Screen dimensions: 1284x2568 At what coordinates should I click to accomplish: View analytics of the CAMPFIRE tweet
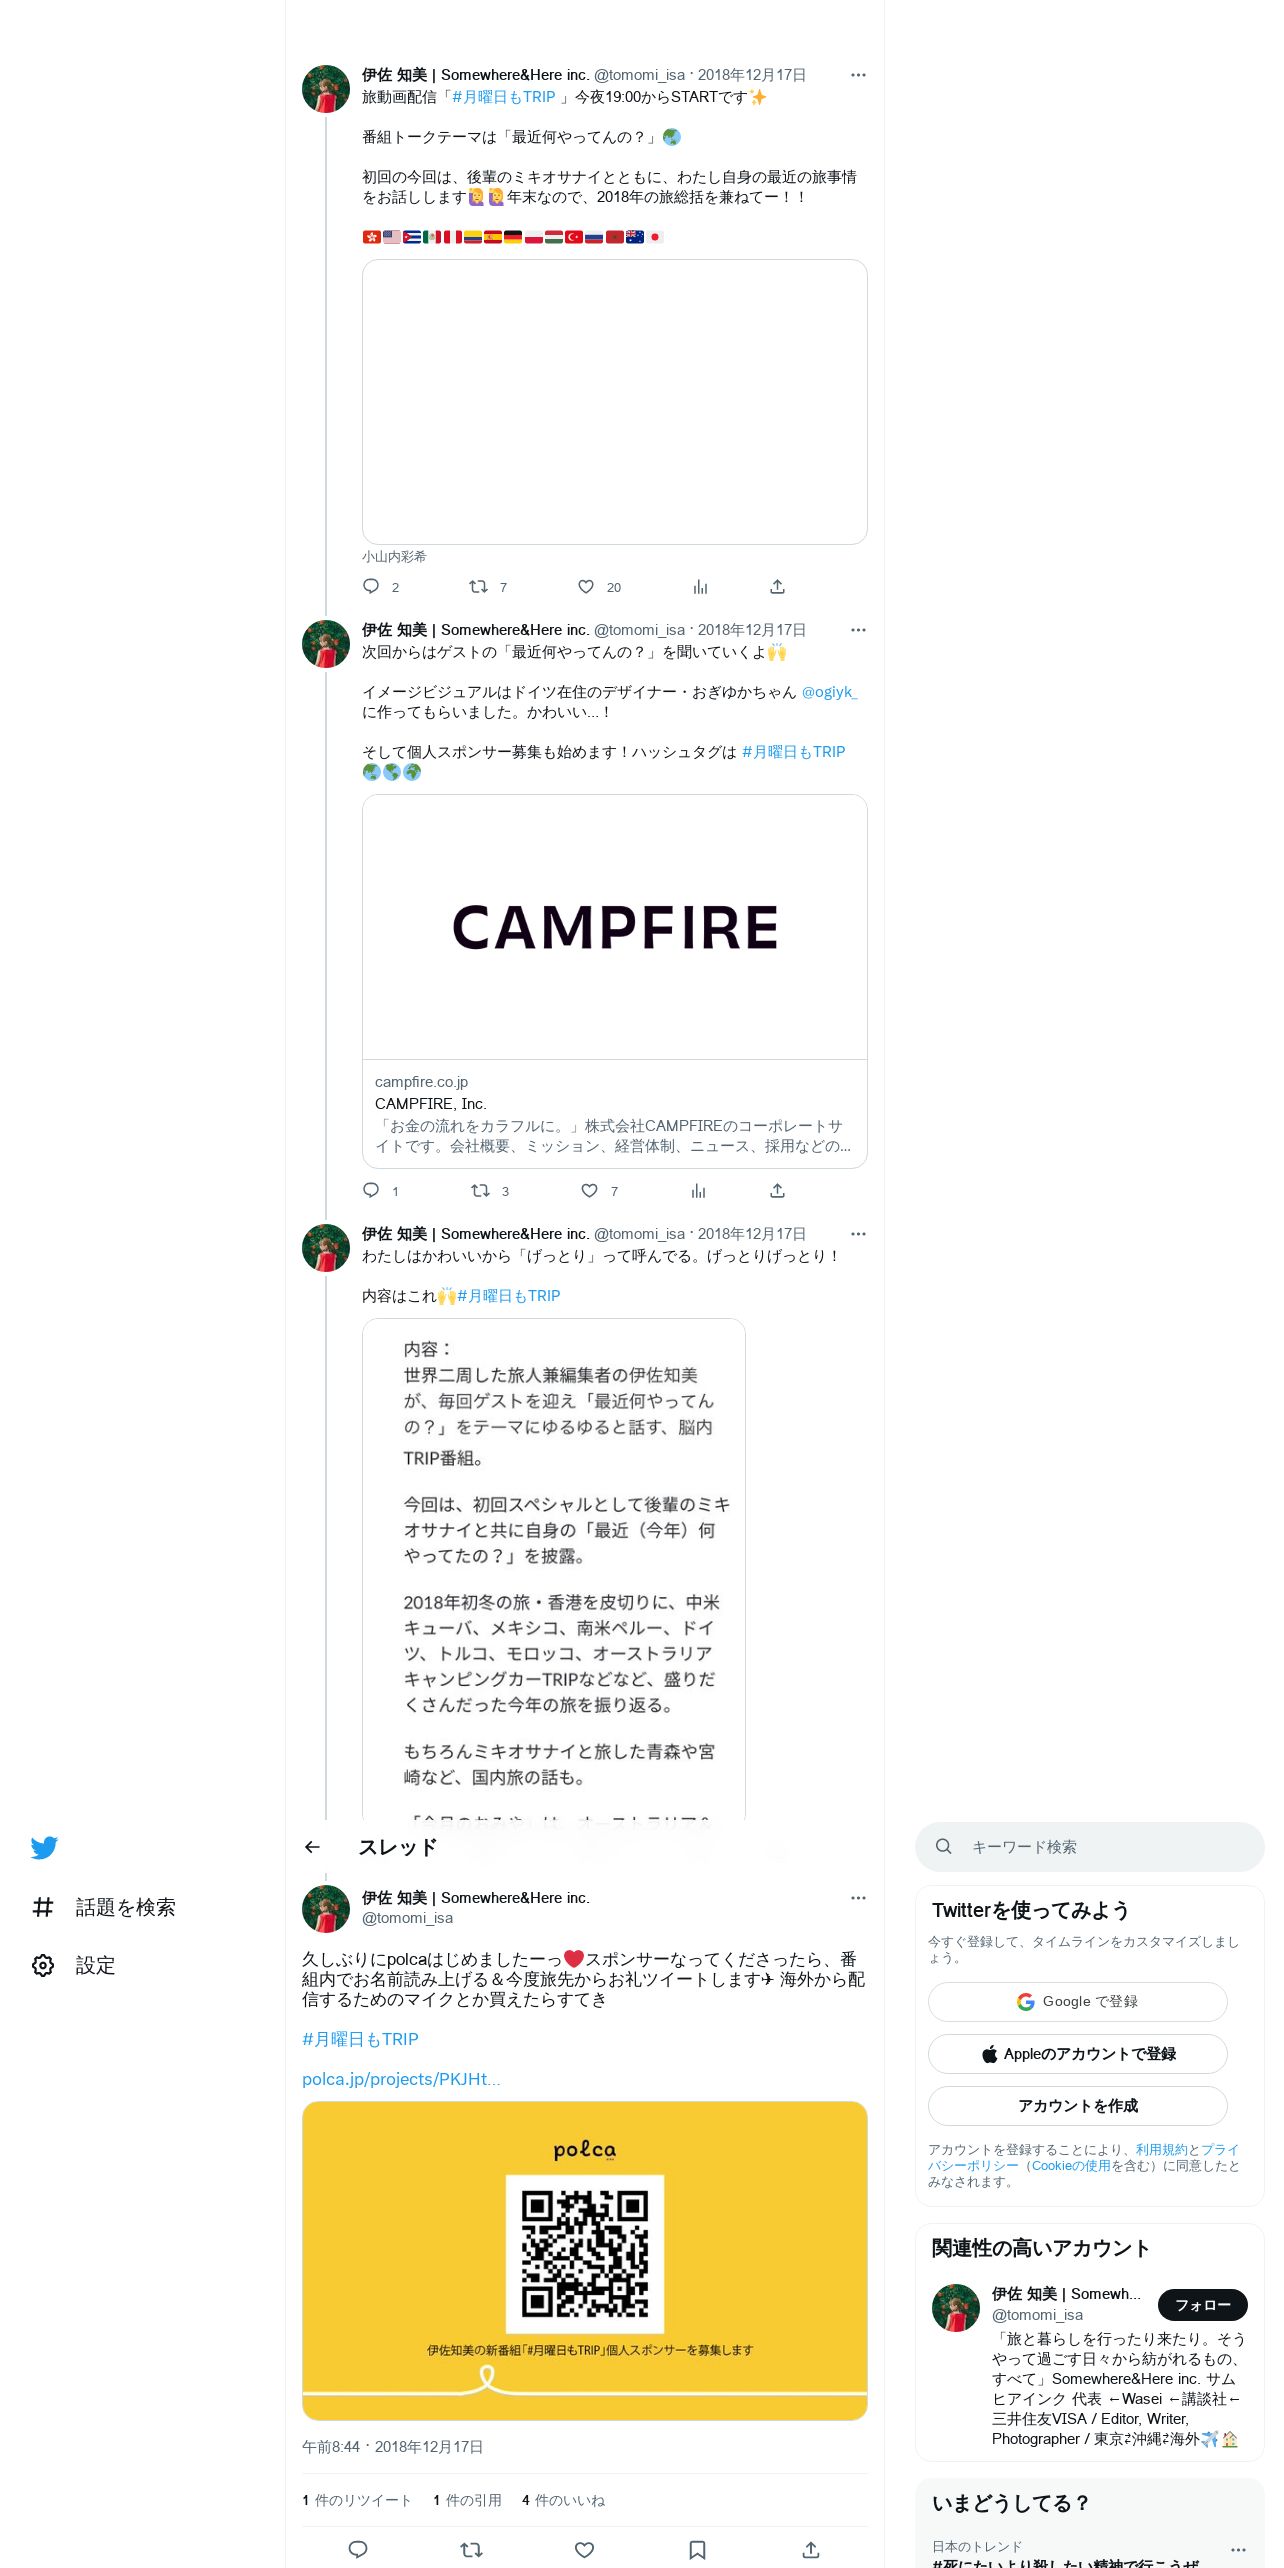(x=698, y=1190)
